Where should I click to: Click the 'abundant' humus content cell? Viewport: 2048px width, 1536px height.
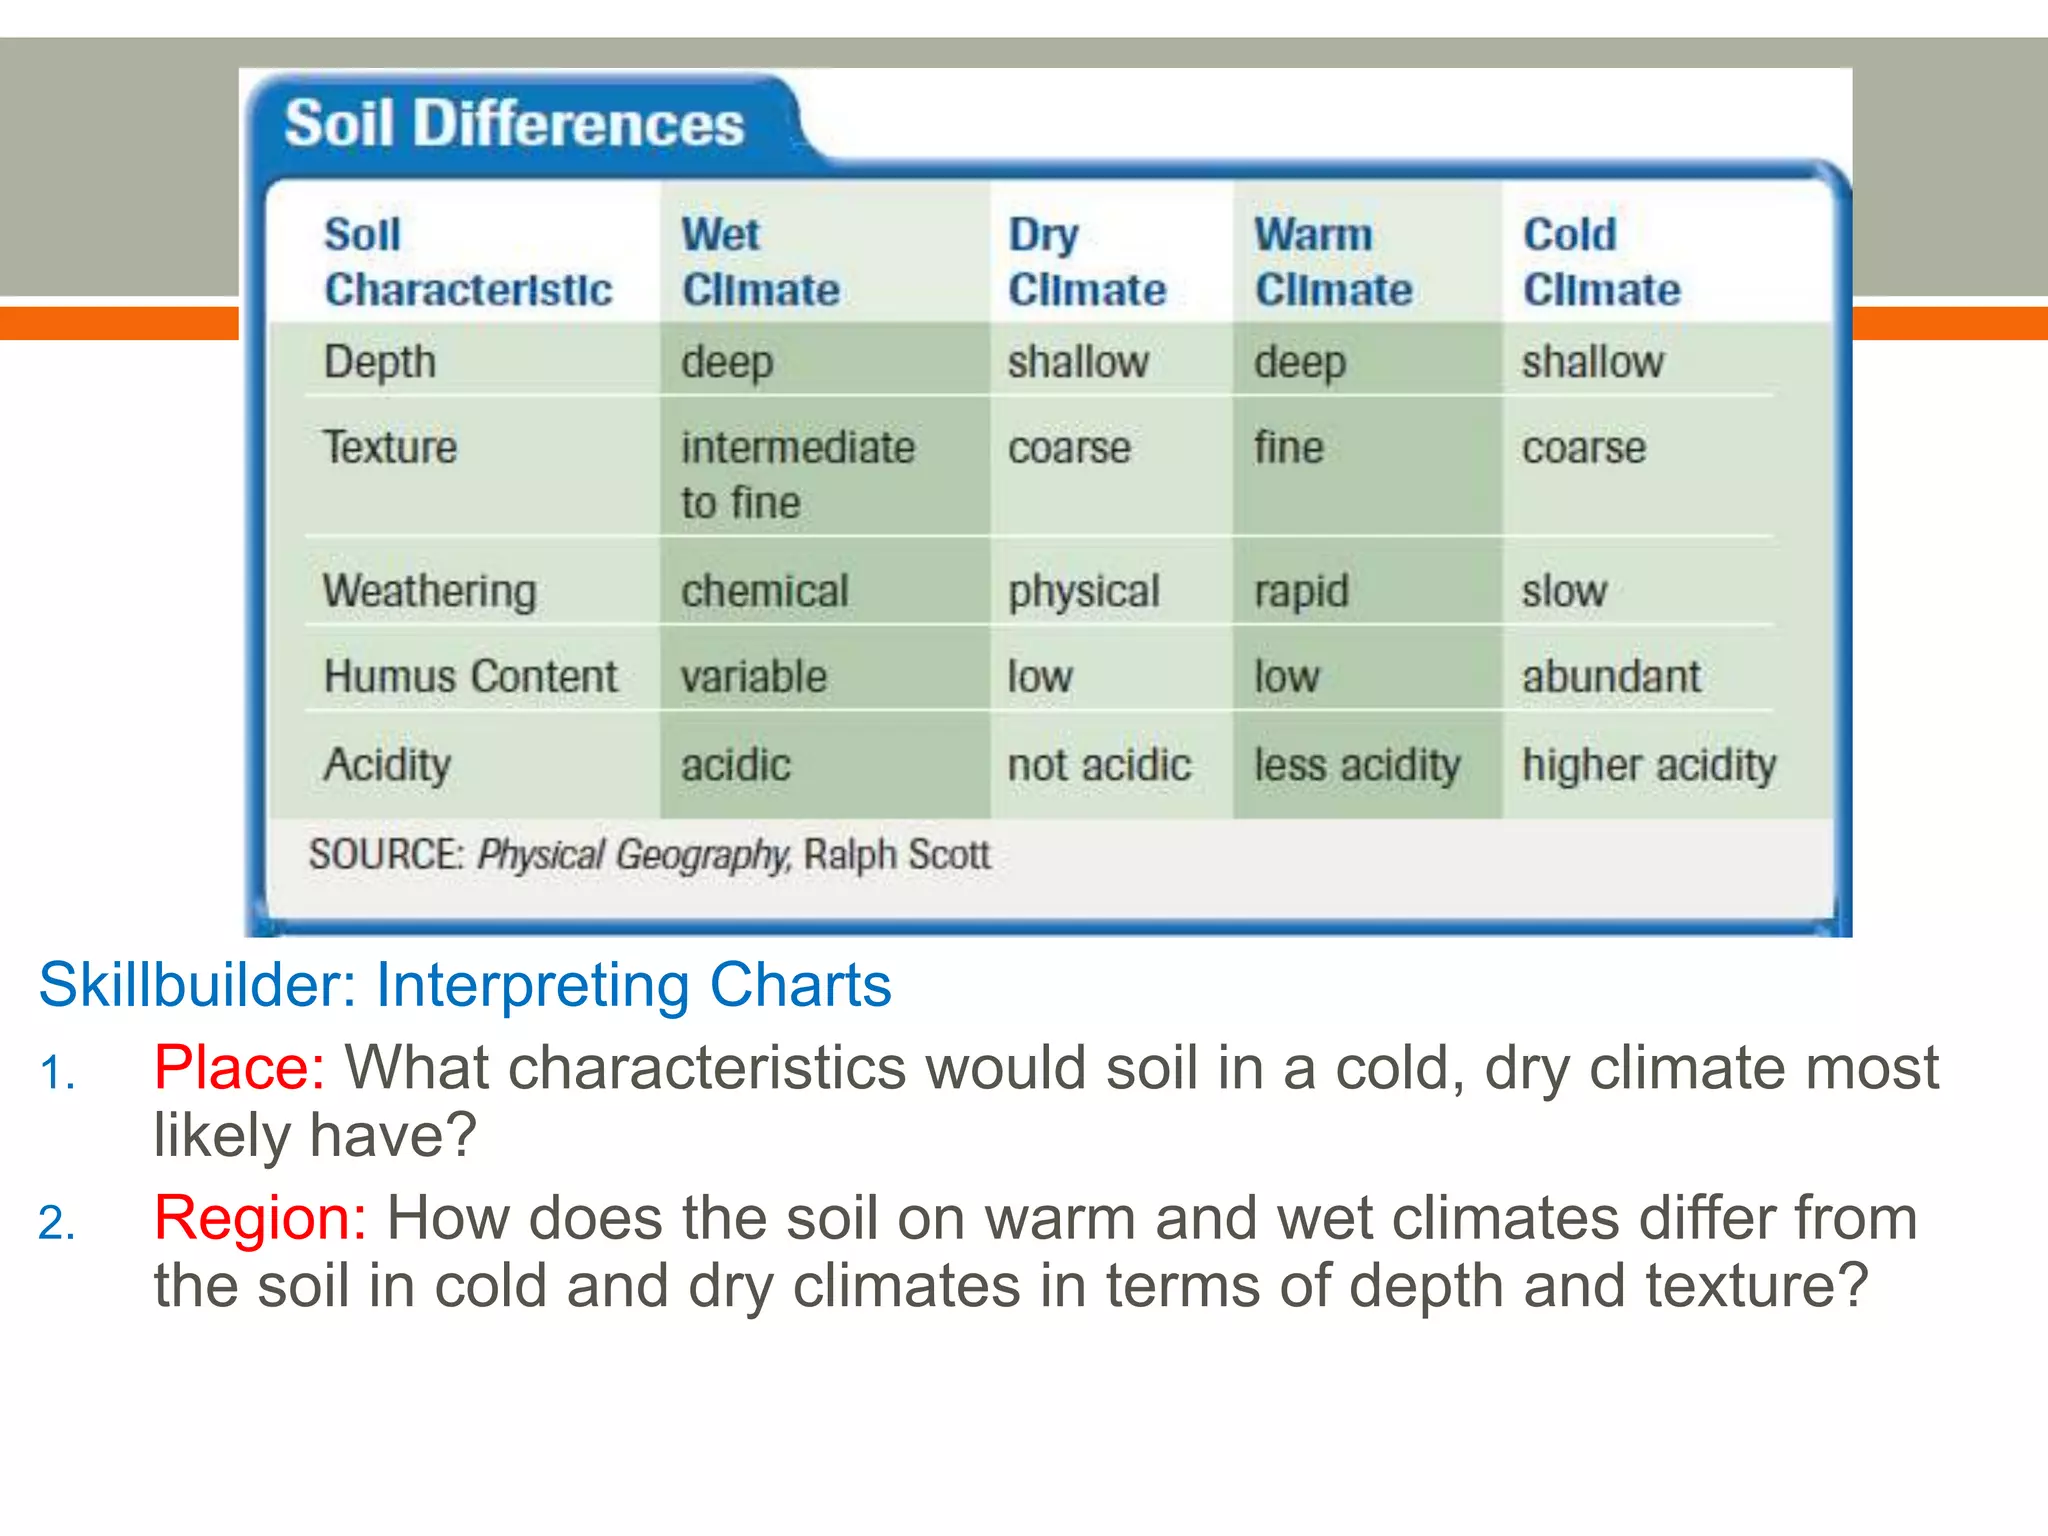click(x=1611, y=676)
